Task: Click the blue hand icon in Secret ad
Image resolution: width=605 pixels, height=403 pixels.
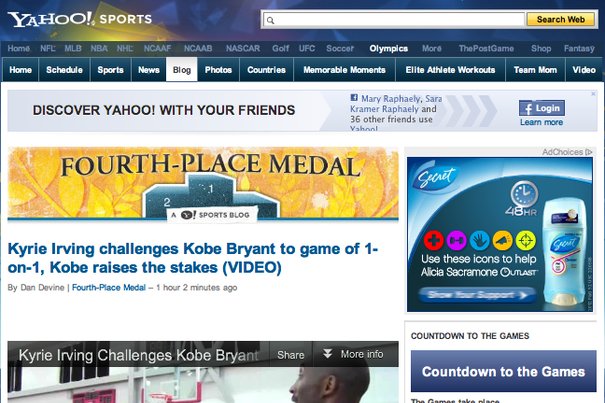Action: click(480, 240)
